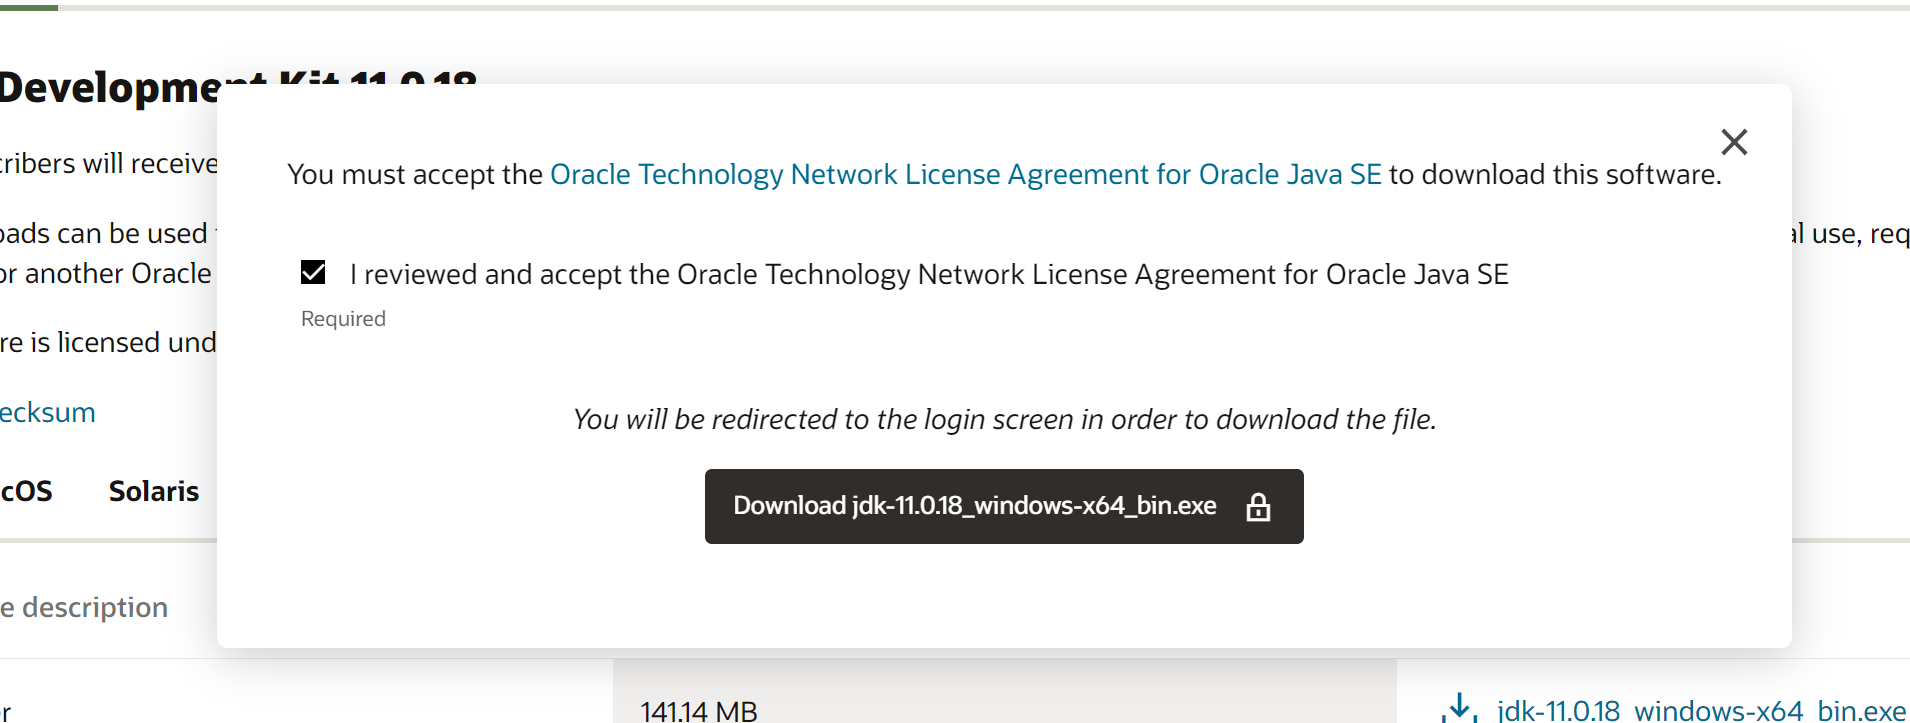Click the lock icon on download button
The width and height of the screenshot is (1910, 723).
point(1258,507)
